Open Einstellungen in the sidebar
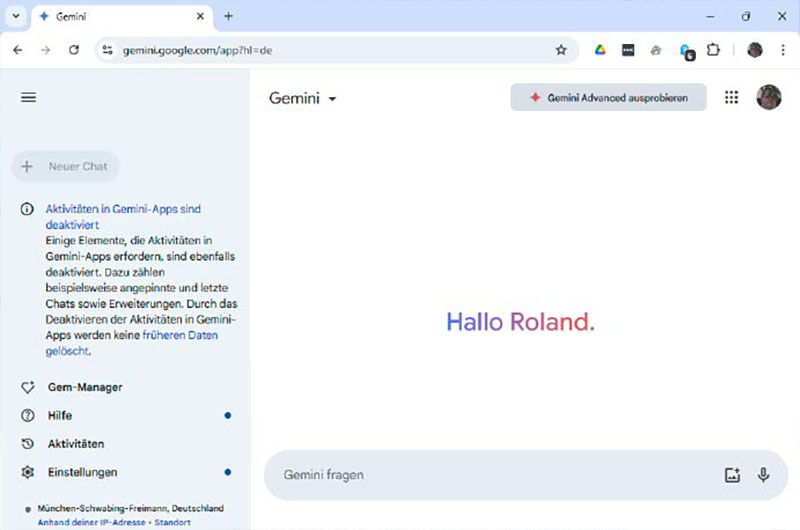800x530 pixels. click(83, 472)
